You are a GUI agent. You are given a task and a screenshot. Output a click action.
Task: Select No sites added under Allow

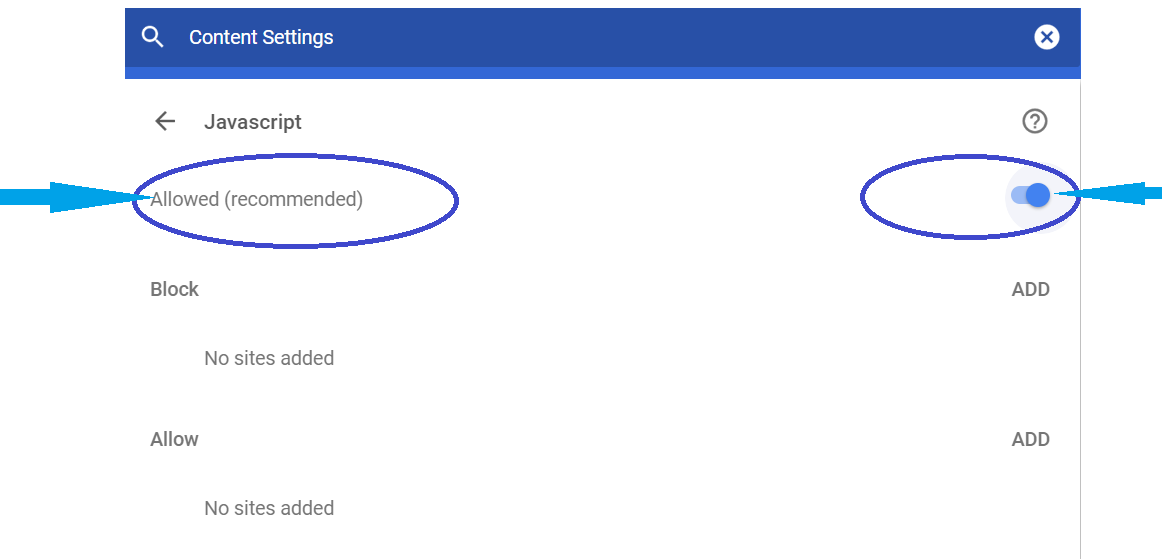coord(269,508)
